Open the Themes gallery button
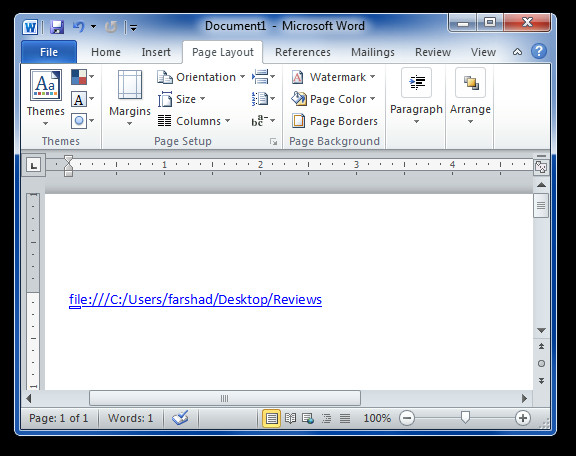This screenshot has height=456, width=576. click(46, 97)
